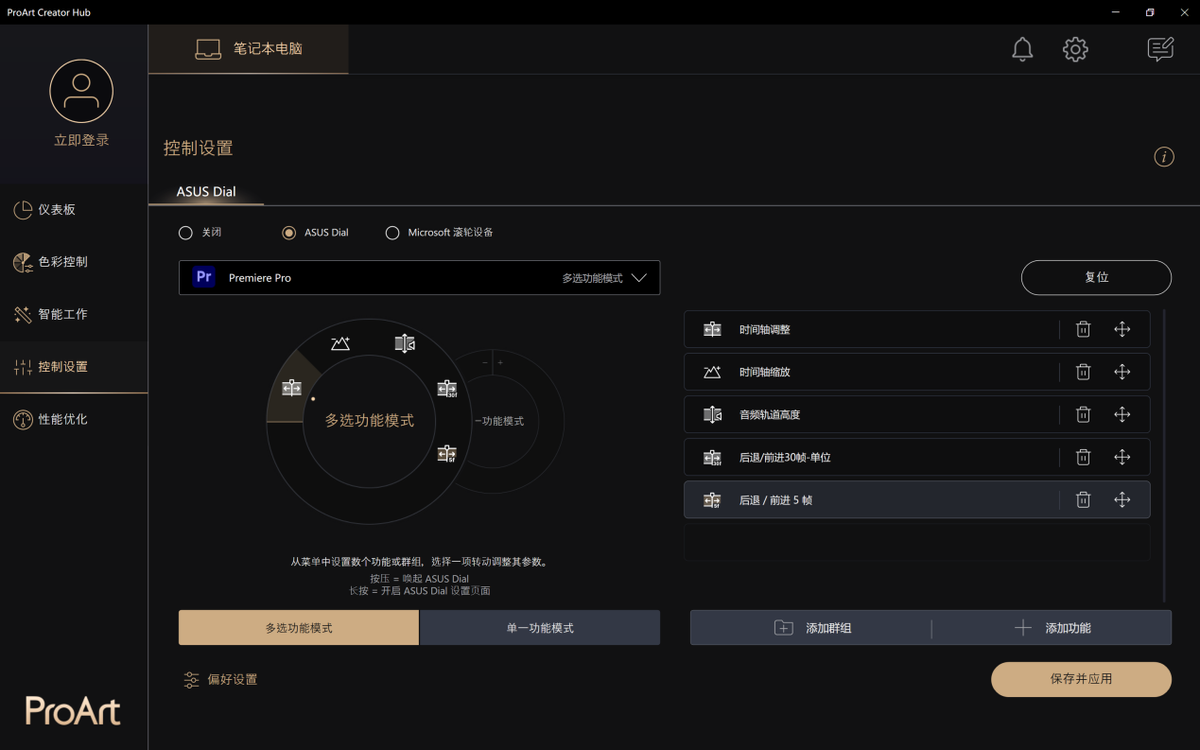
Task: Go to 控制设置 in sidebar
Action: point(74,367)
